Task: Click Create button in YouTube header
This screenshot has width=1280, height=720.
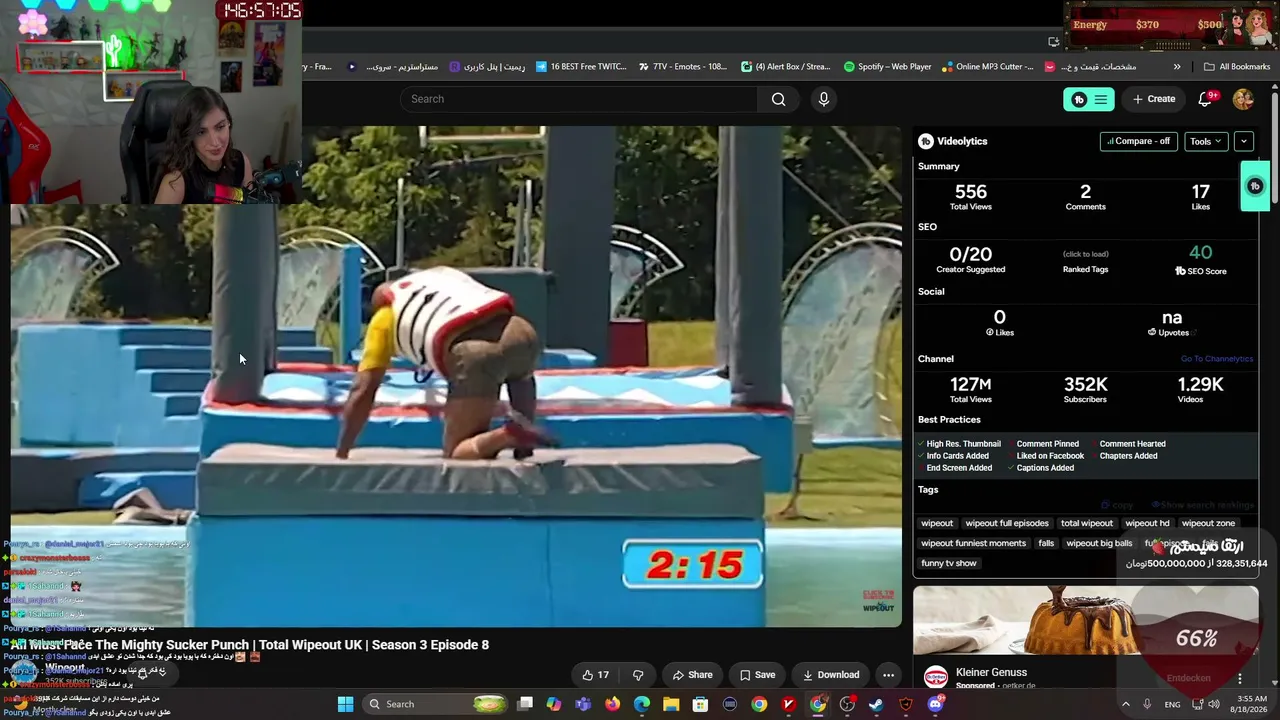Action: (x=1154, y=99)
